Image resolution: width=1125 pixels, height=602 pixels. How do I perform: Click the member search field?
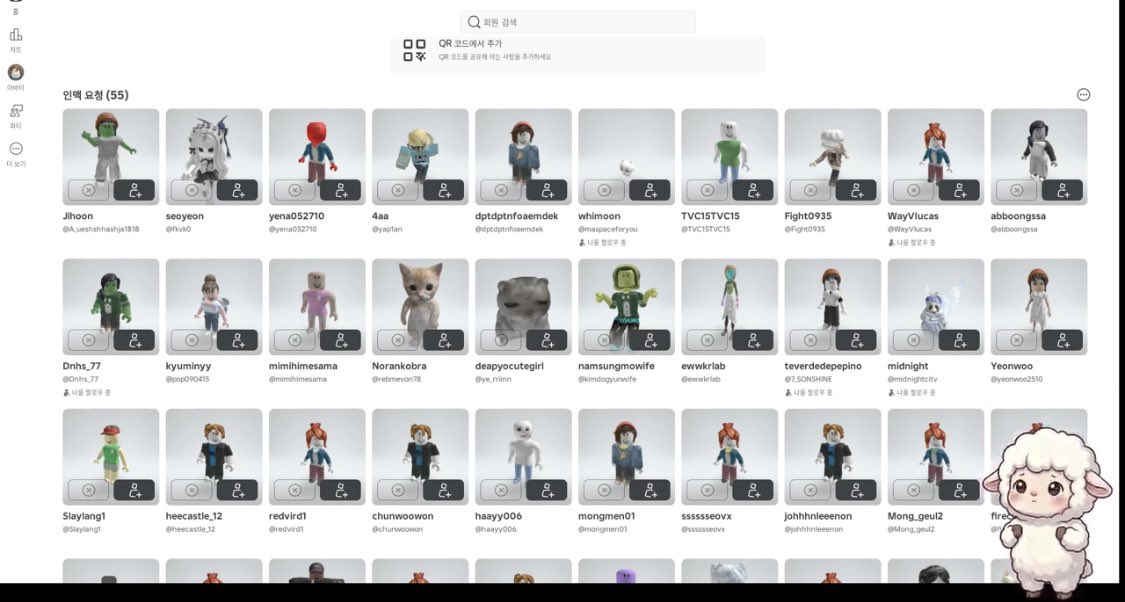click(x=578, y=22)
